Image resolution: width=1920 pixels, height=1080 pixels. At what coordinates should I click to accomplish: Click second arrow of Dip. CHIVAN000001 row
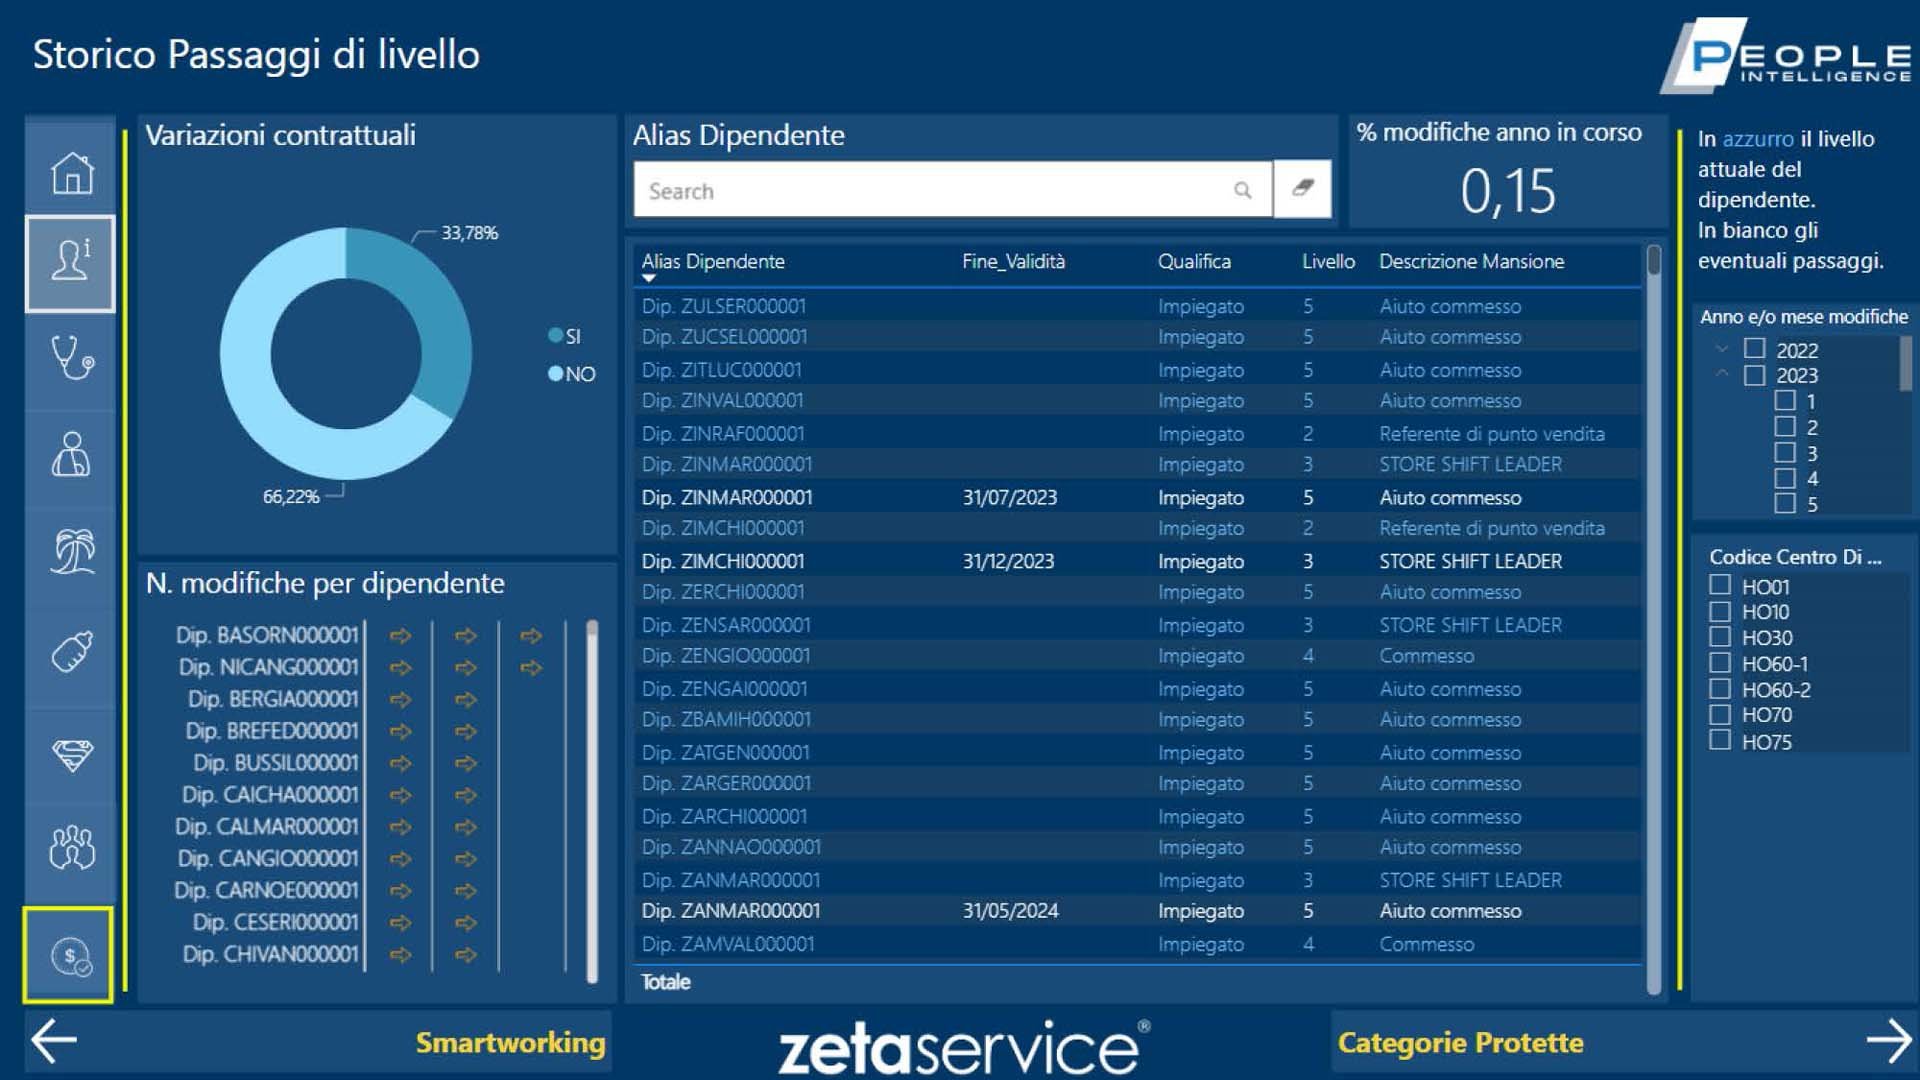[x=466, y=955]
